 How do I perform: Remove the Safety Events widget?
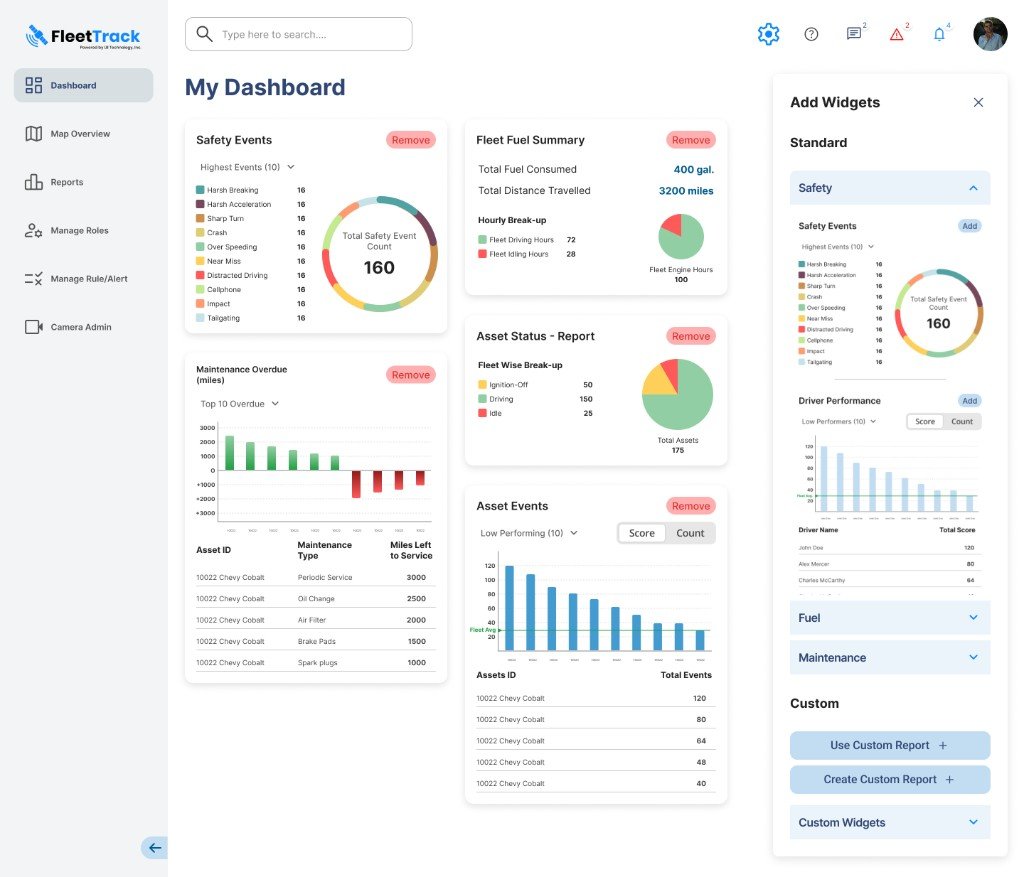coord(411,140)
